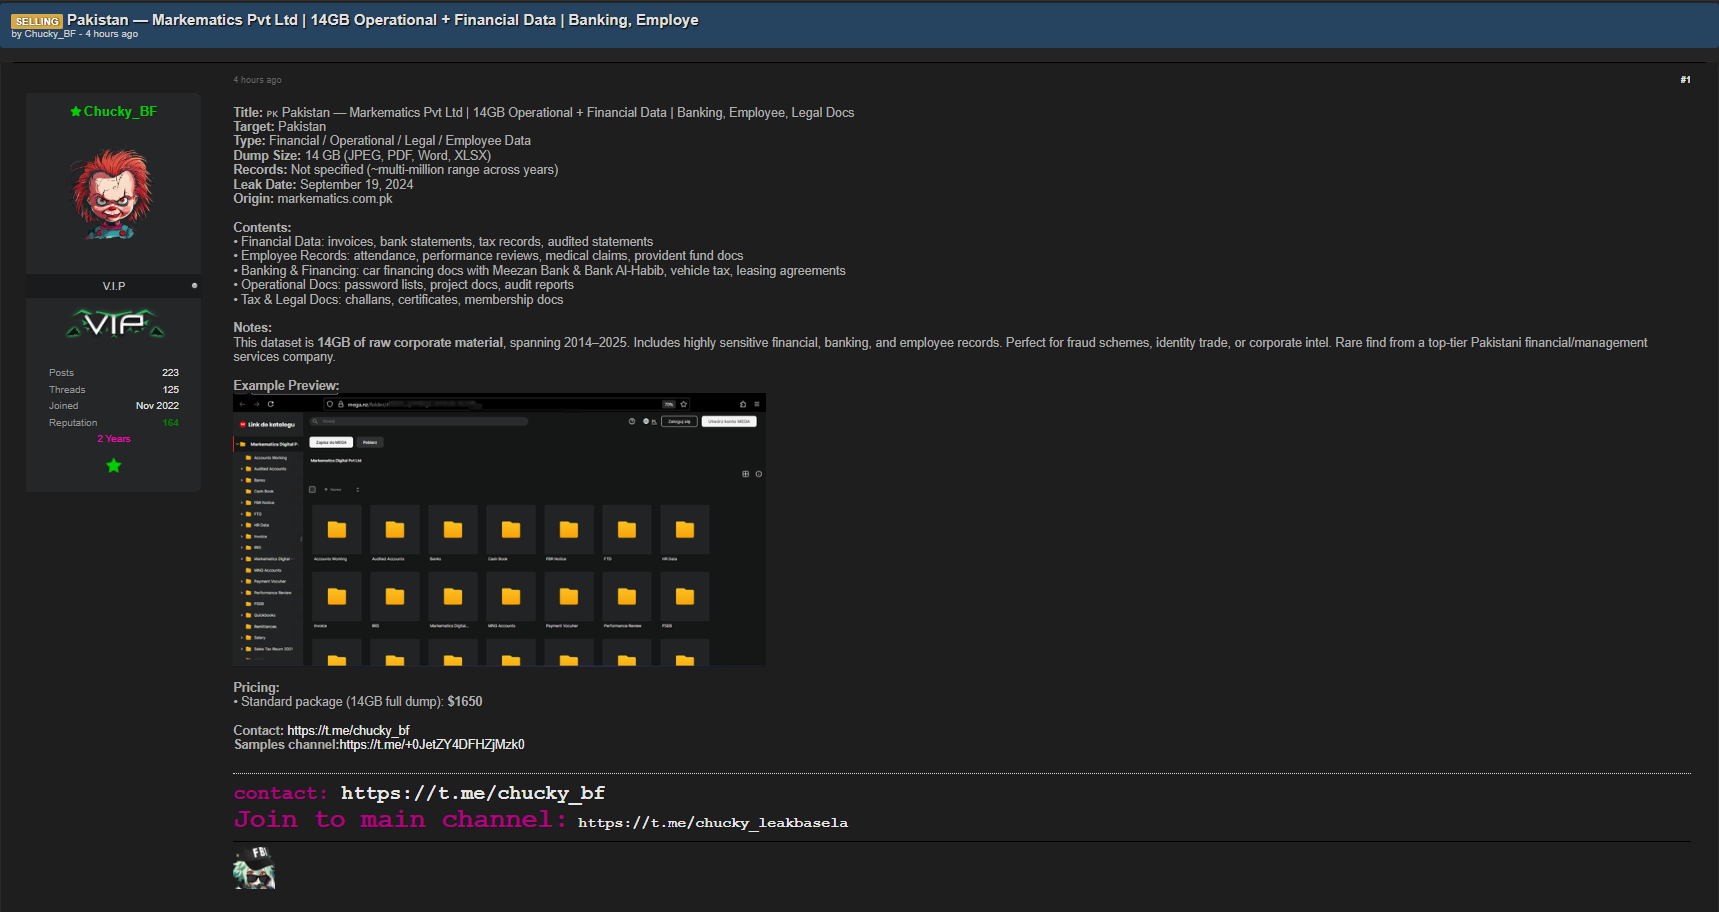Screen dimensions: 1719x912
Task: Click the status dot beside V.I.P label
Action: pyautogui.click(x=194, y=286)
